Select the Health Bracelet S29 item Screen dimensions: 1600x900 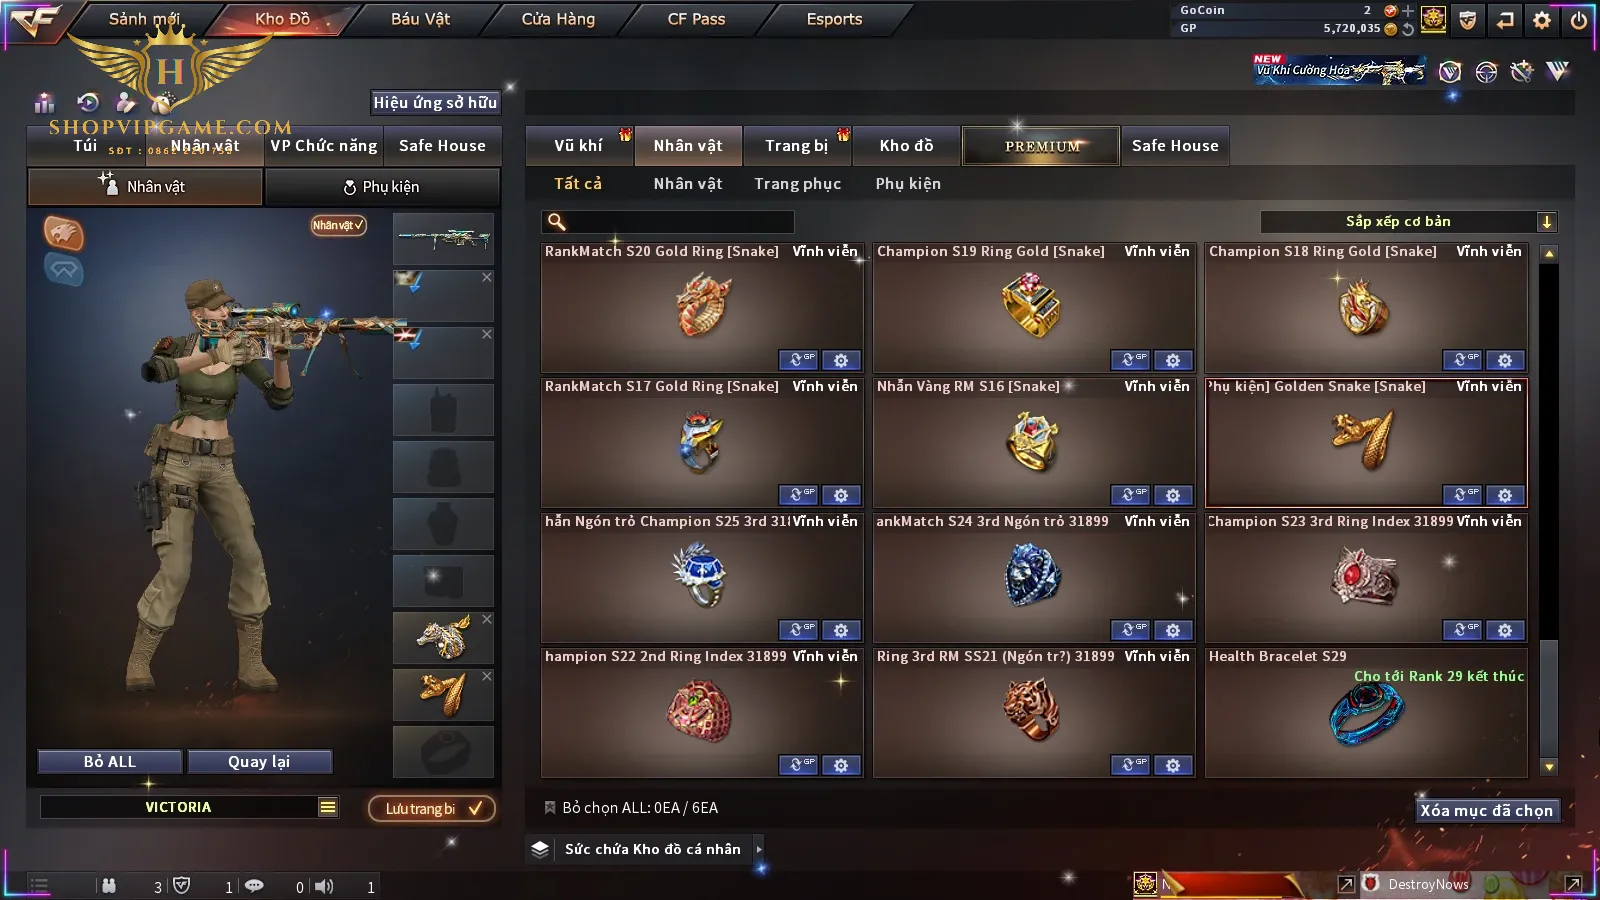click(1366, 712)
